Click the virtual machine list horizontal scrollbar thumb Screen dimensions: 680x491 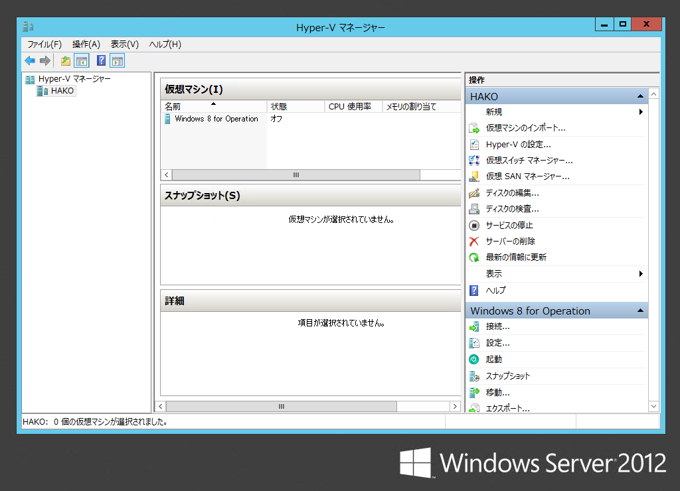click(x=296, y=175)
